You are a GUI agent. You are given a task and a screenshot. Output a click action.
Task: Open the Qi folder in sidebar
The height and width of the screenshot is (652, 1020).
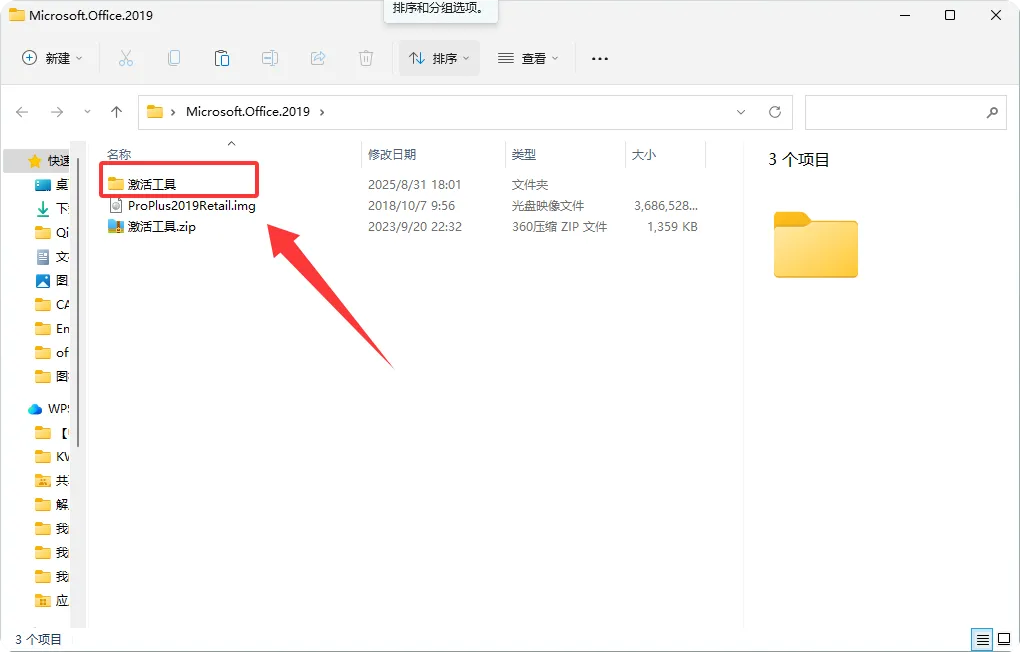(51, 232)
